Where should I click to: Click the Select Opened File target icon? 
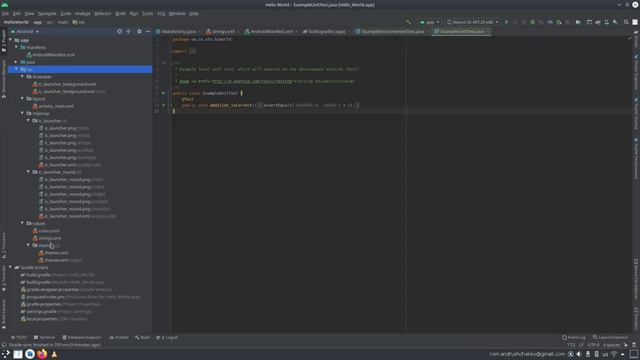click(119, 31)
